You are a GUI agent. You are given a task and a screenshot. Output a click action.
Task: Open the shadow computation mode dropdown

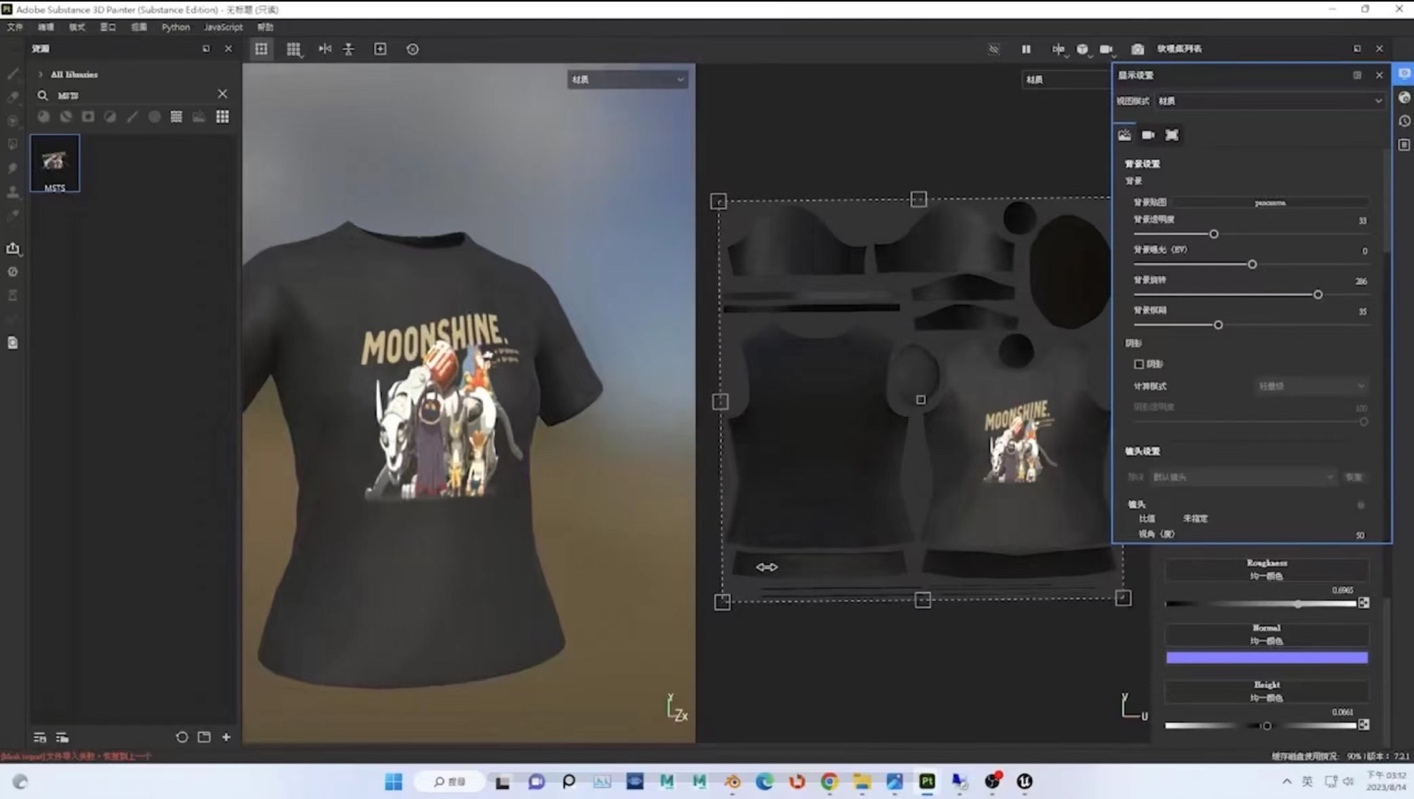[1311, 386]
